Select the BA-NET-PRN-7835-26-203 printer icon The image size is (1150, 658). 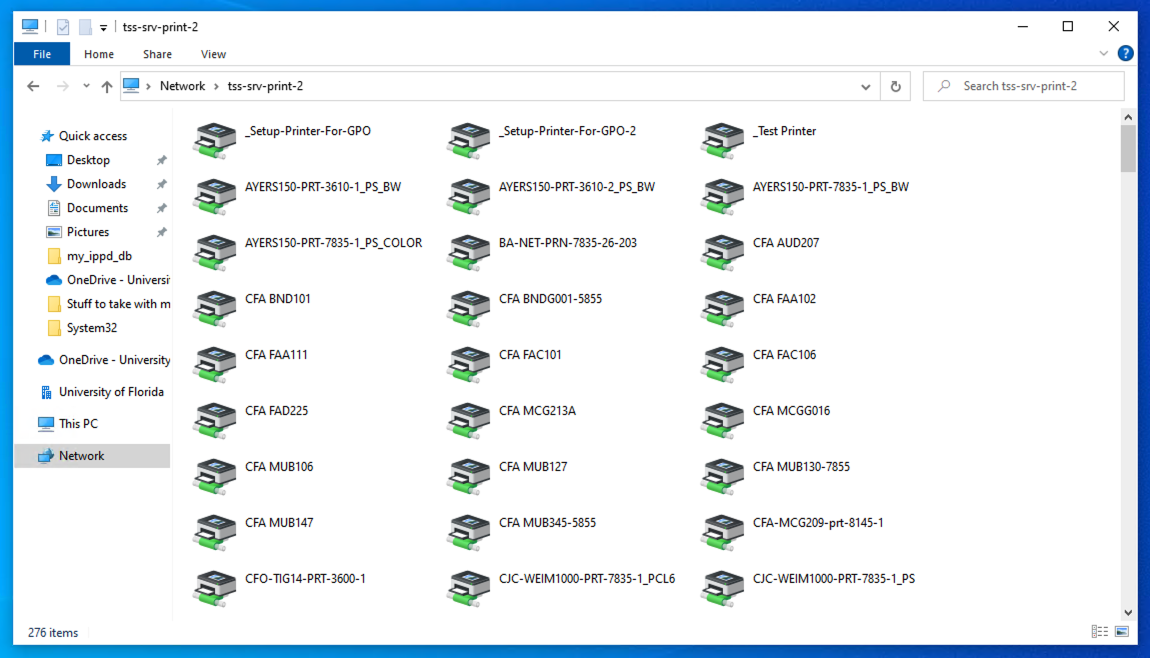click(468, 252)
